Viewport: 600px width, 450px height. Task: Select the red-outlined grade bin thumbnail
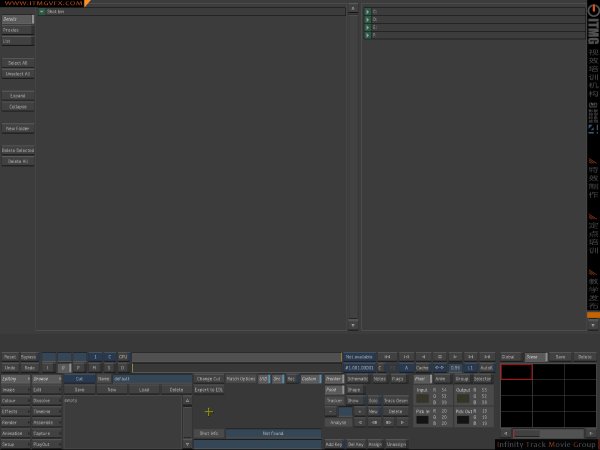(x=516, y=372)
